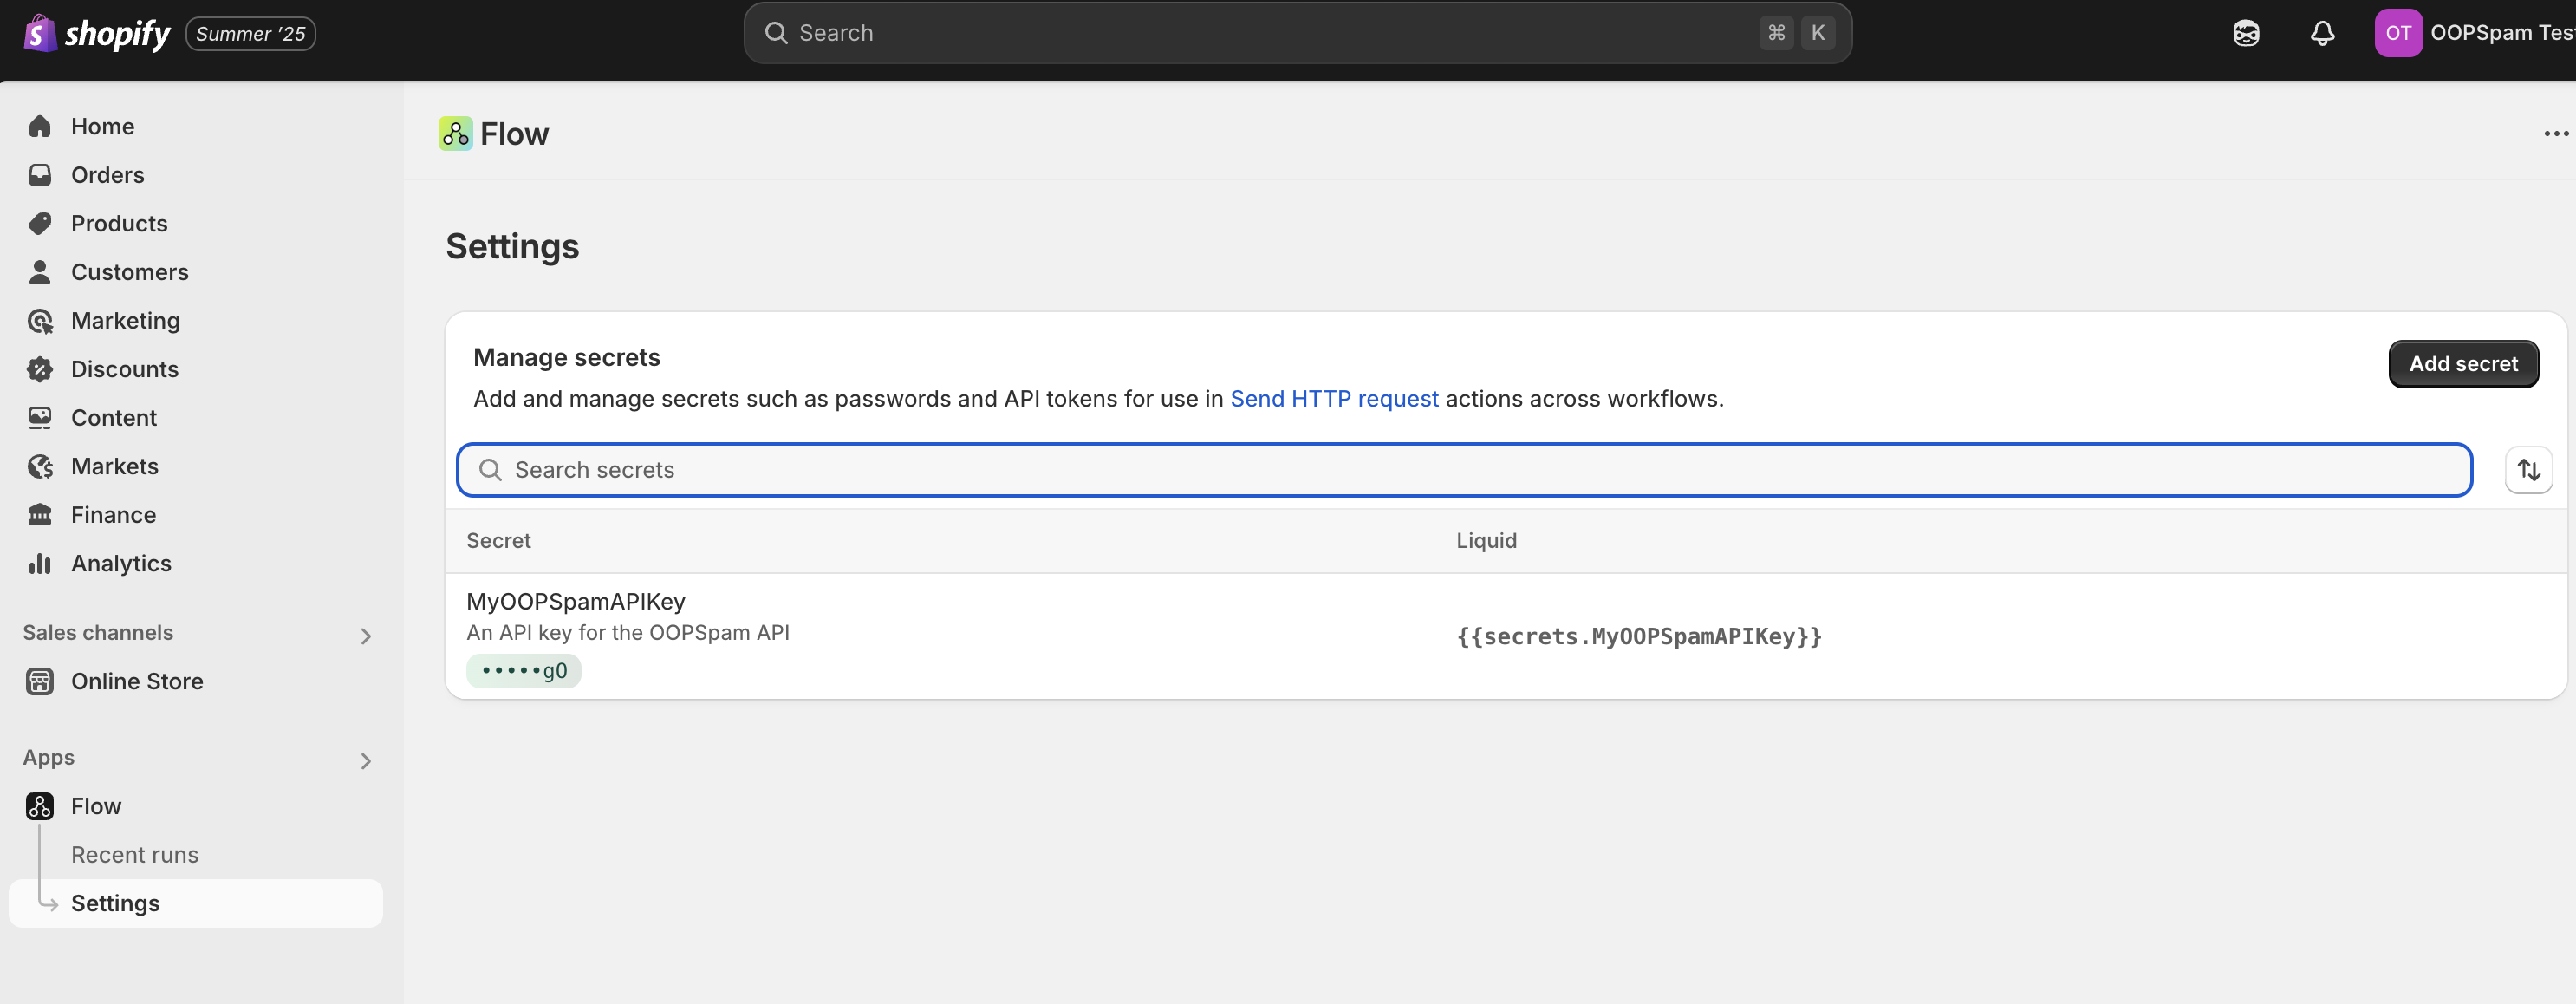The image size is (2576, 1004).
Task: Click the Customers person icon
Action: (x=40, y=272)
